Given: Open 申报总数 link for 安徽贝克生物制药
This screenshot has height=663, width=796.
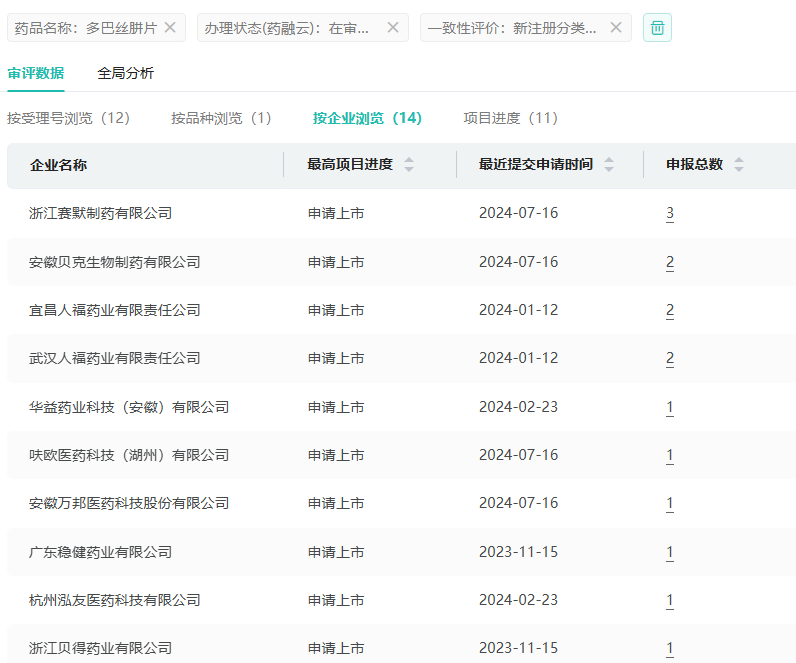Looking at the screenshot, I should click(670, 262).
